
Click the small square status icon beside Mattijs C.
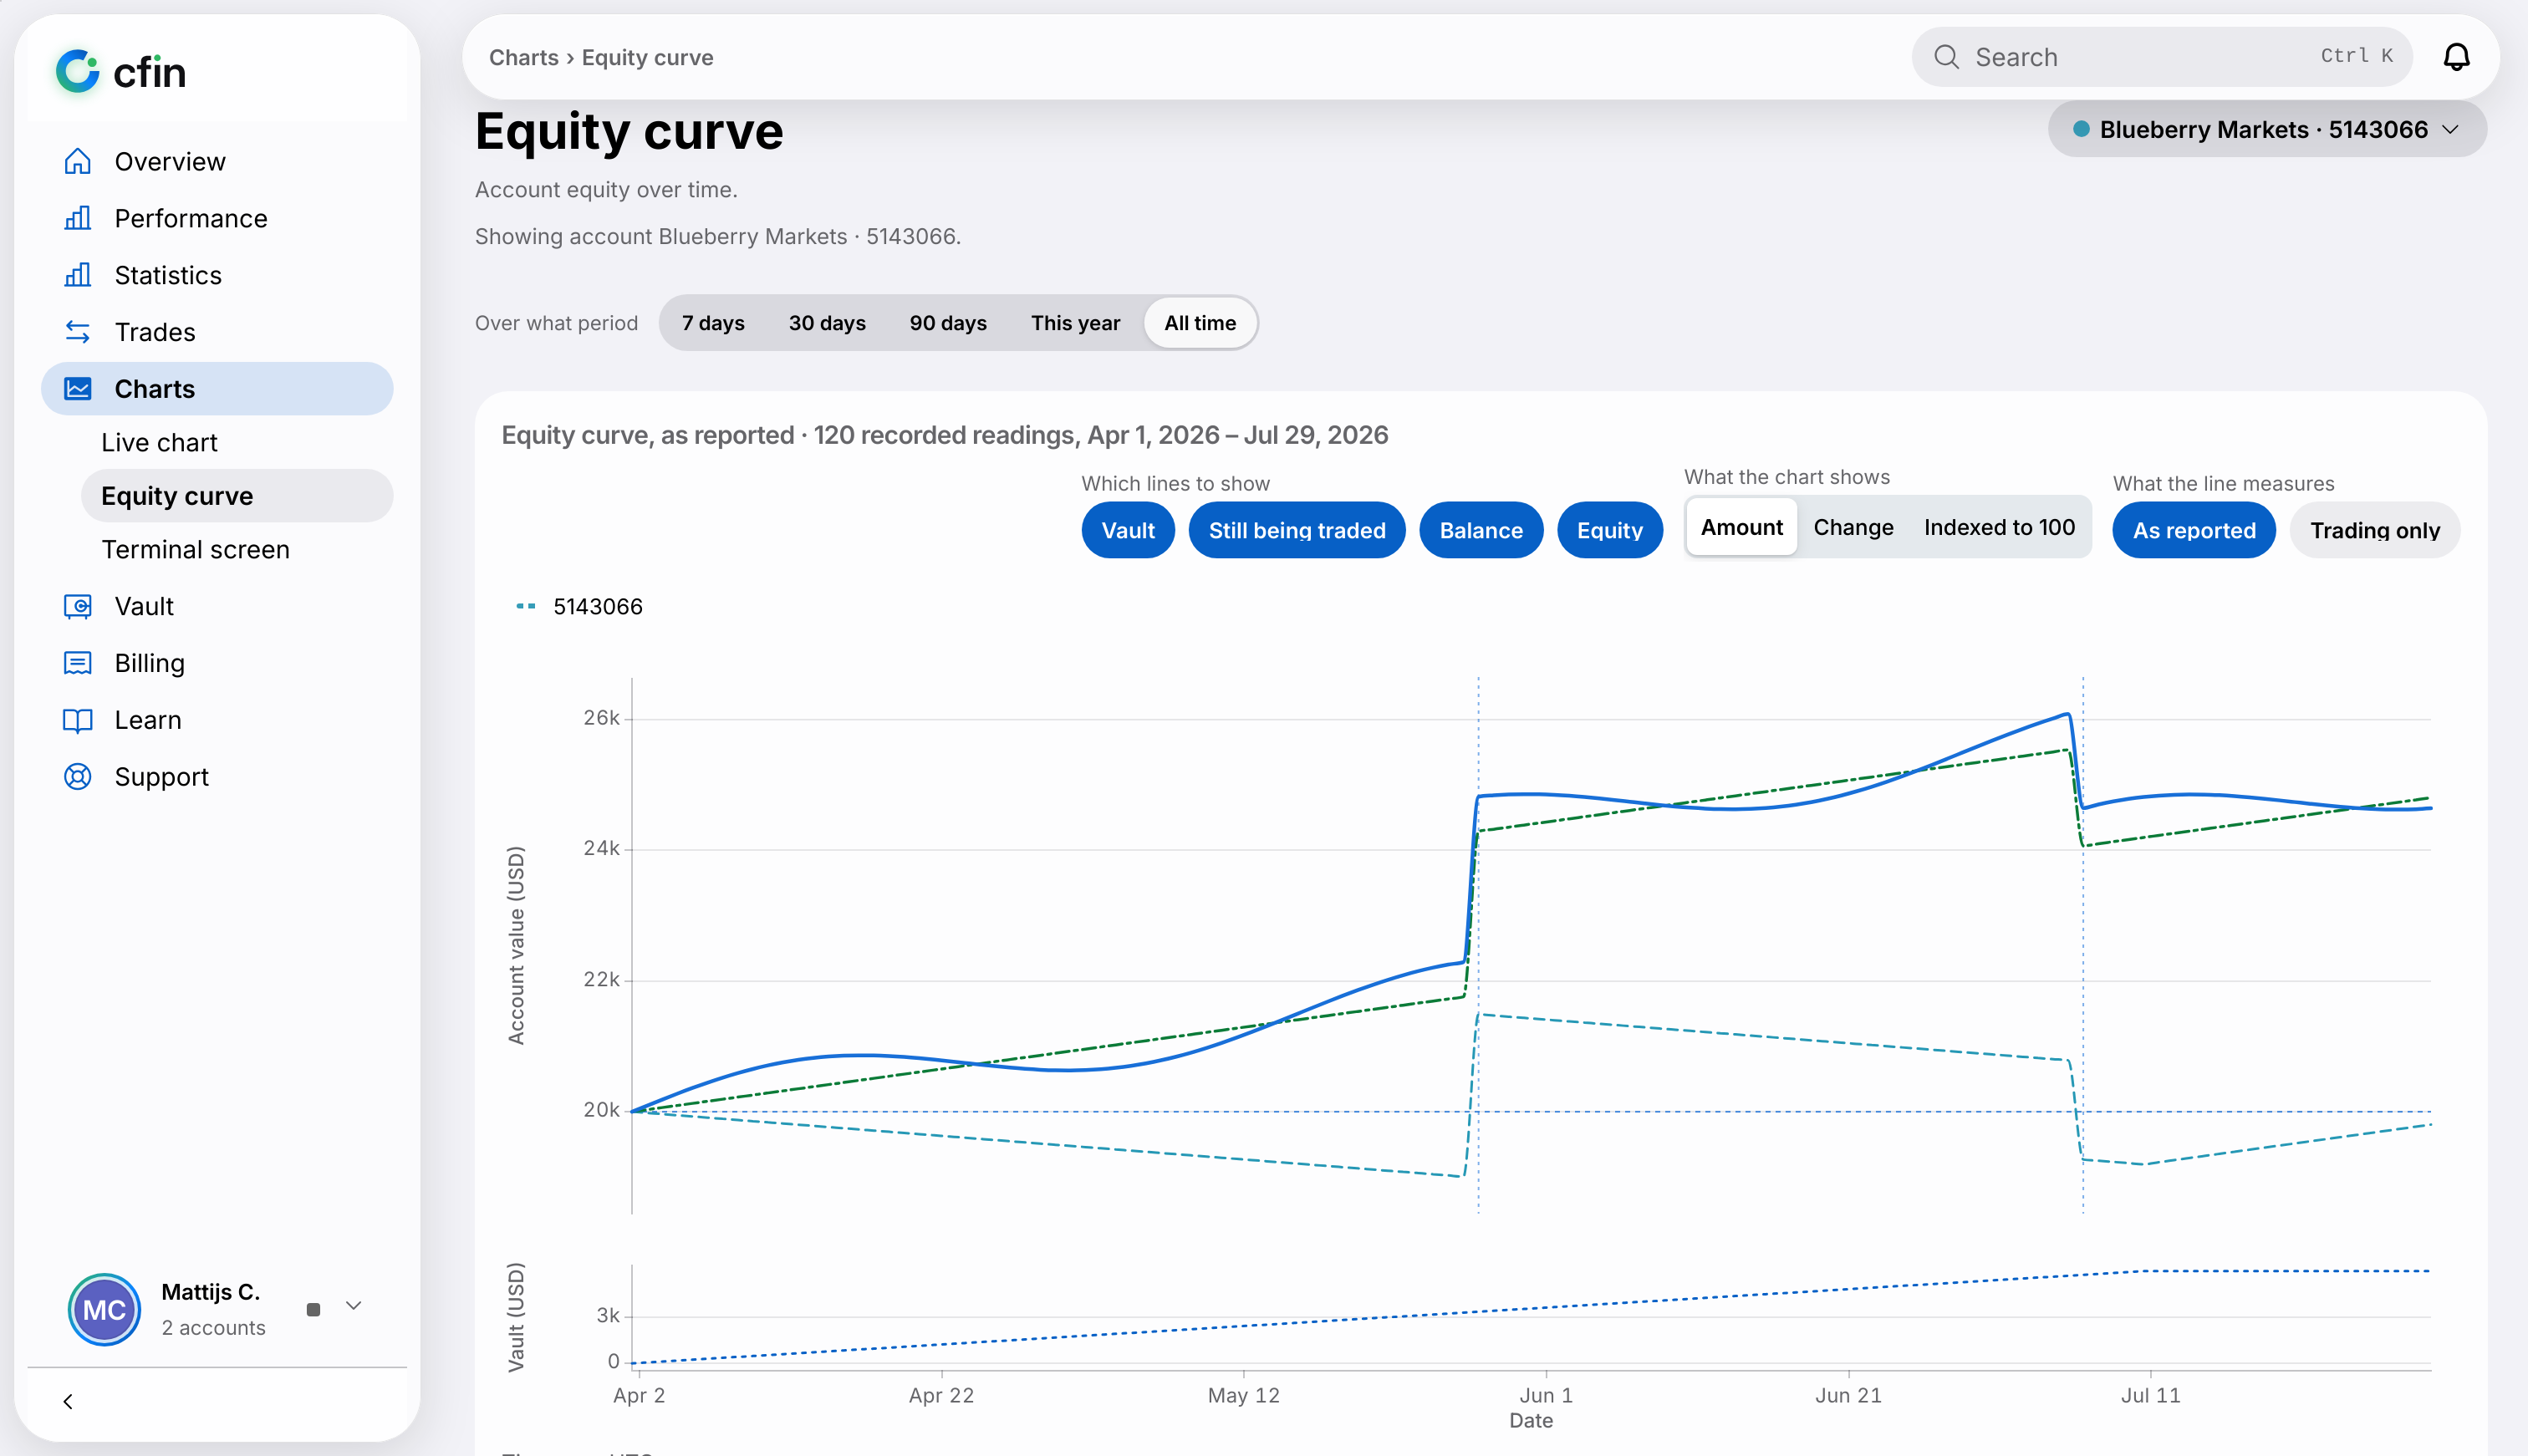point(313,1309)
